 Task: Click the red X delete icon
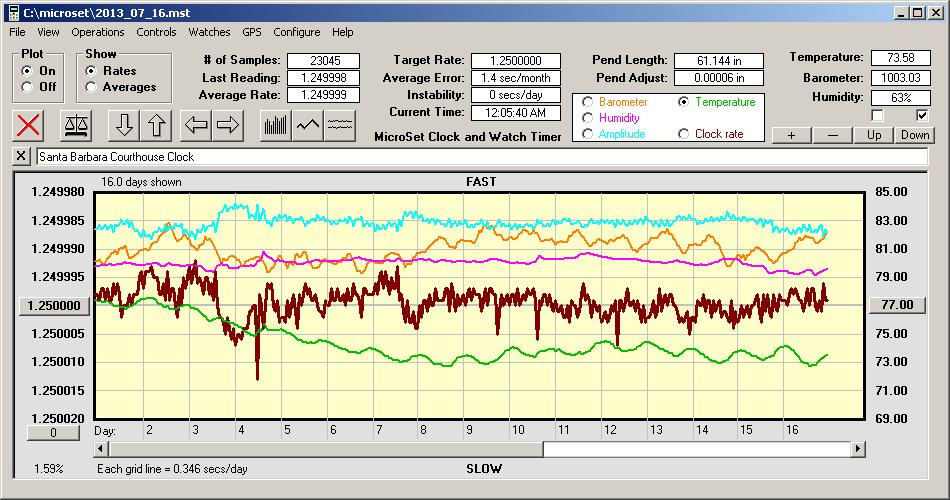(x=30, y=125)
